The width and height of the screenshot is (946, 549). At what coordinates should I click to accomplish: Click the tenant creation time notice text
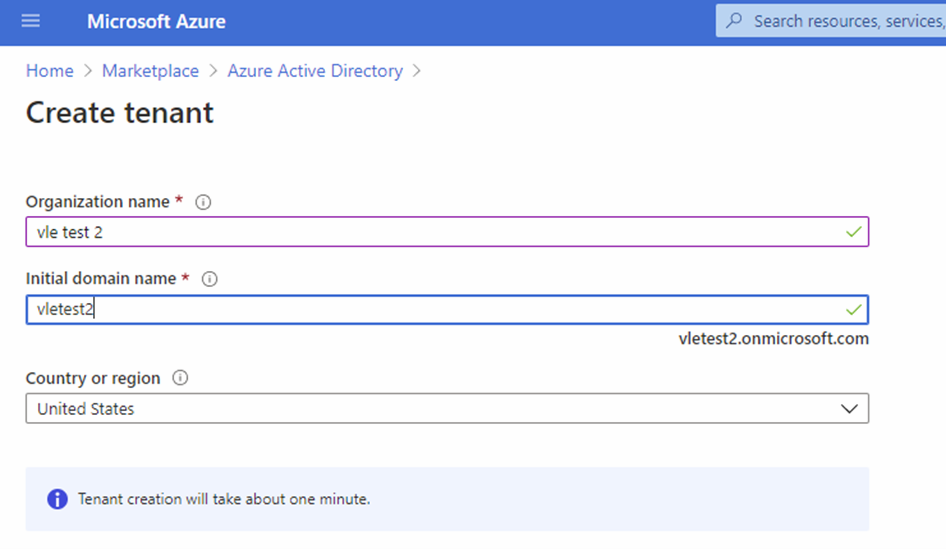224,498
